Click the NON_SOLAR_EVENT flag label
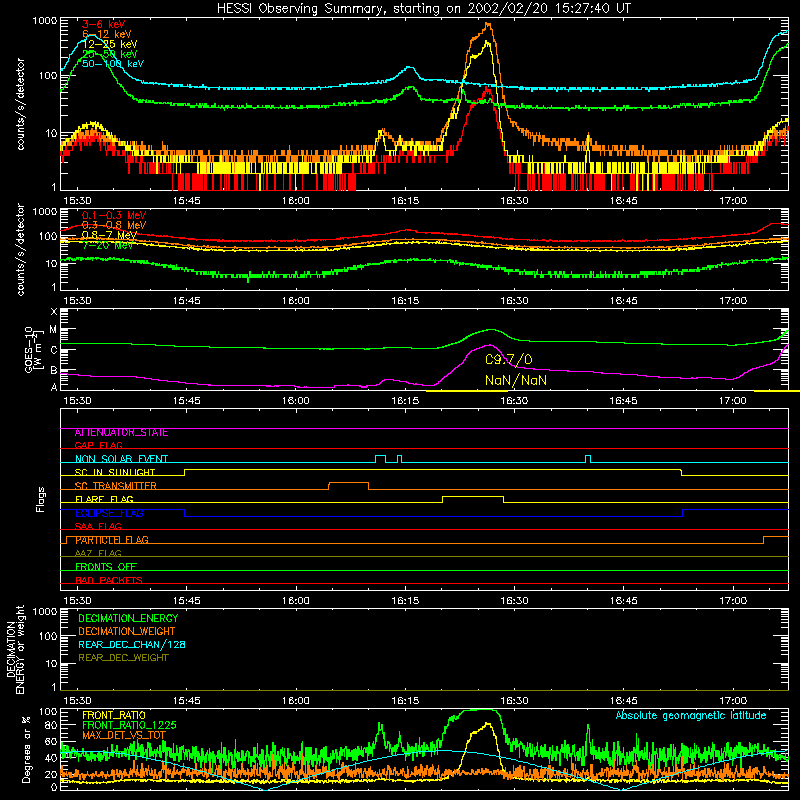800x800 pixels. click(x=121, y=459)
